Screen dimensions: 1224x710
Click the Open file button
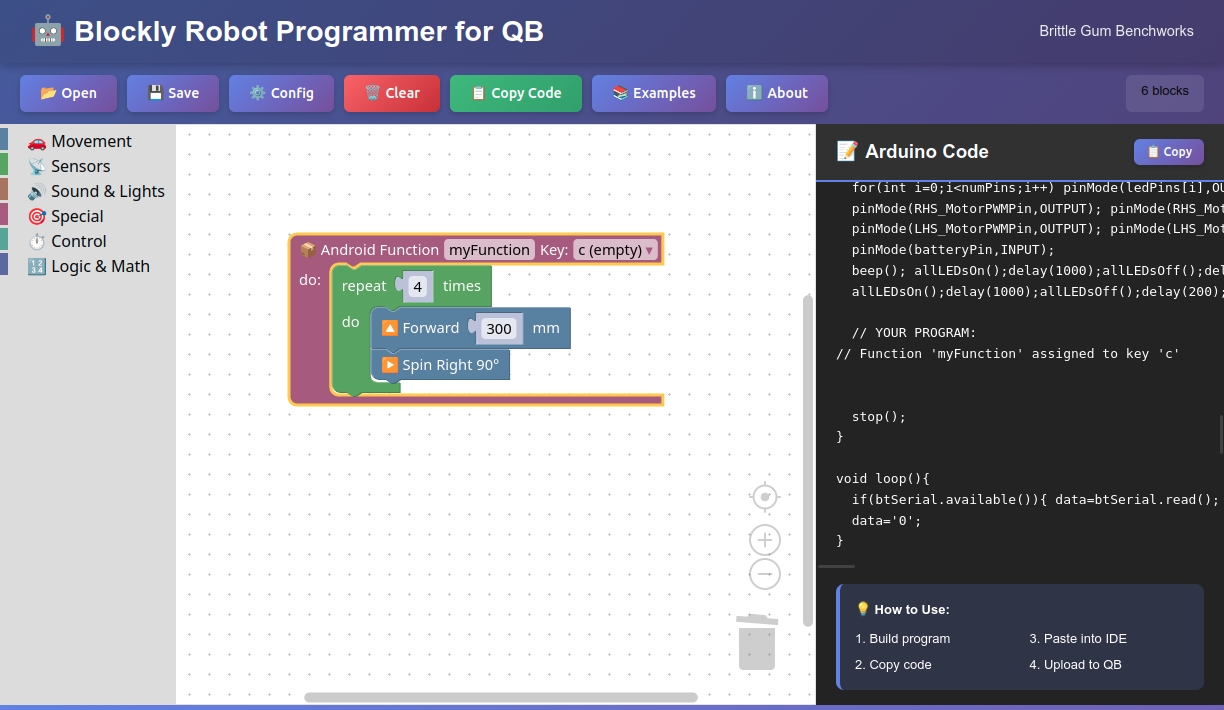(x=68, y=93)
